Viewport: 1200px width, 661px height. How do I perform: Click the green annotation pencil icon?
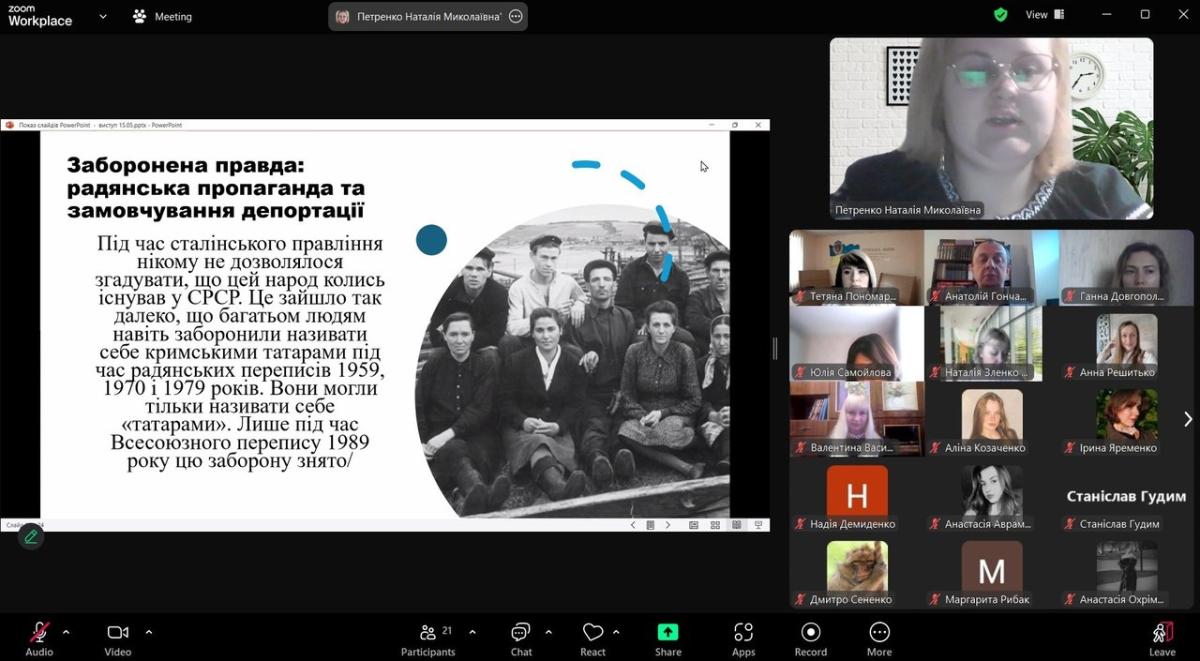[x=31, y=537]
